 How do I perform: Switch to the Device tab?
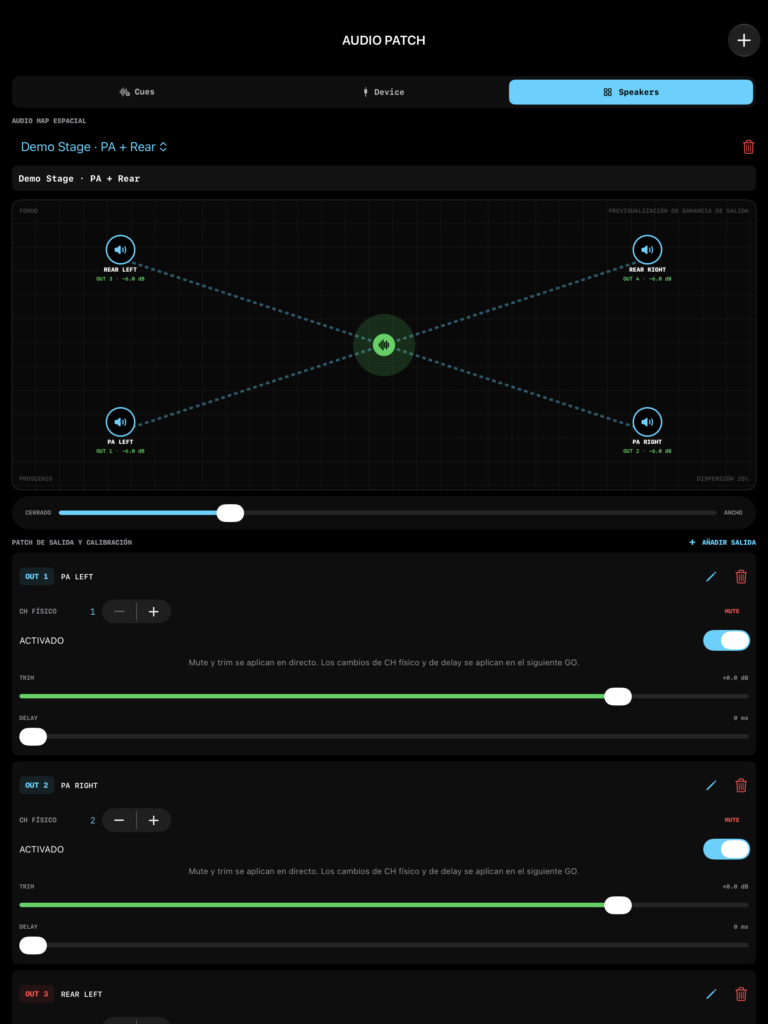click(383, 92)
